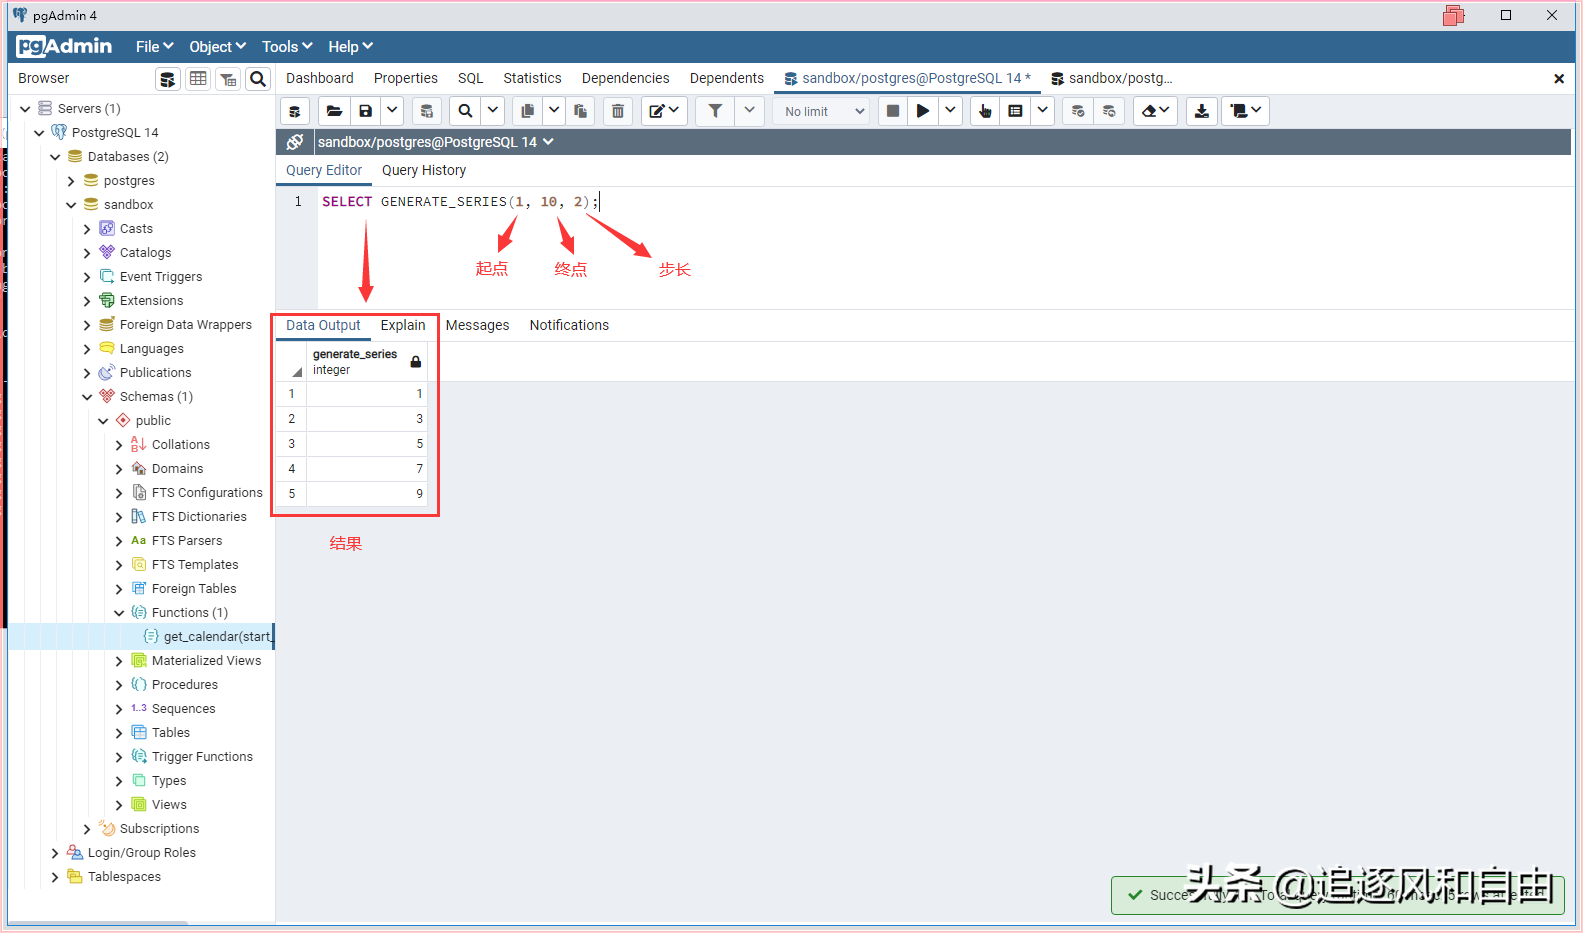Switch to the Properties tab
This screenshot has width=1583, height=933.
click(x=406, y=78)
